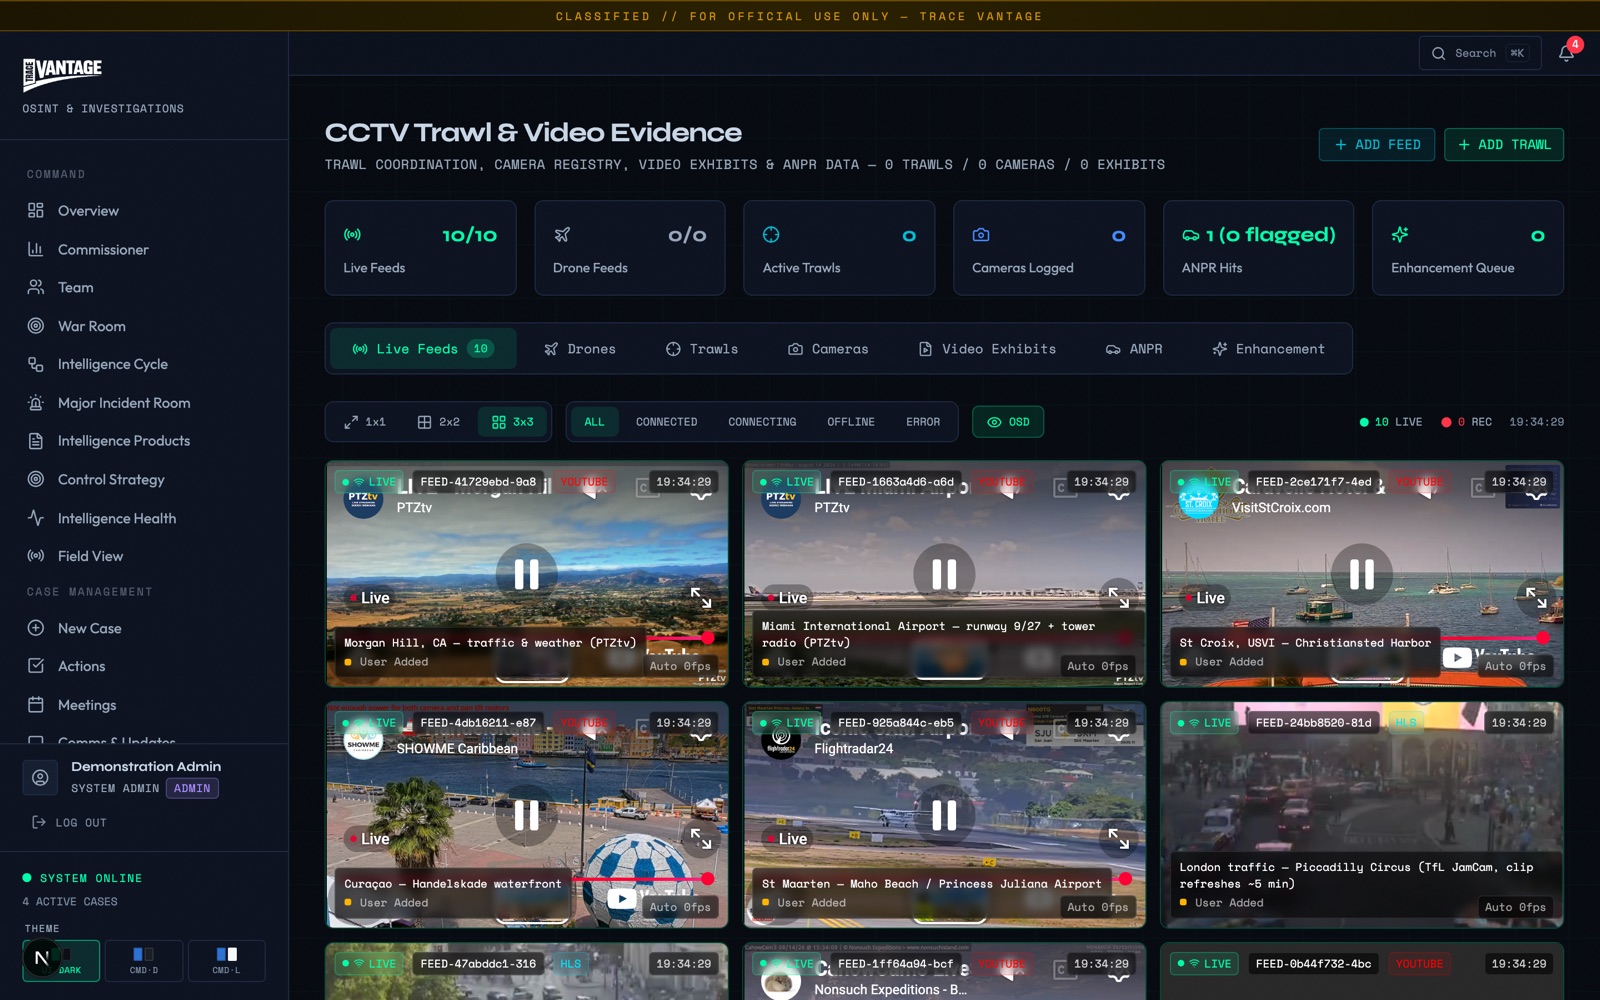Focus the Search field
This screenshot has width=1600, height=1000.
click(x=1480, y=53)
